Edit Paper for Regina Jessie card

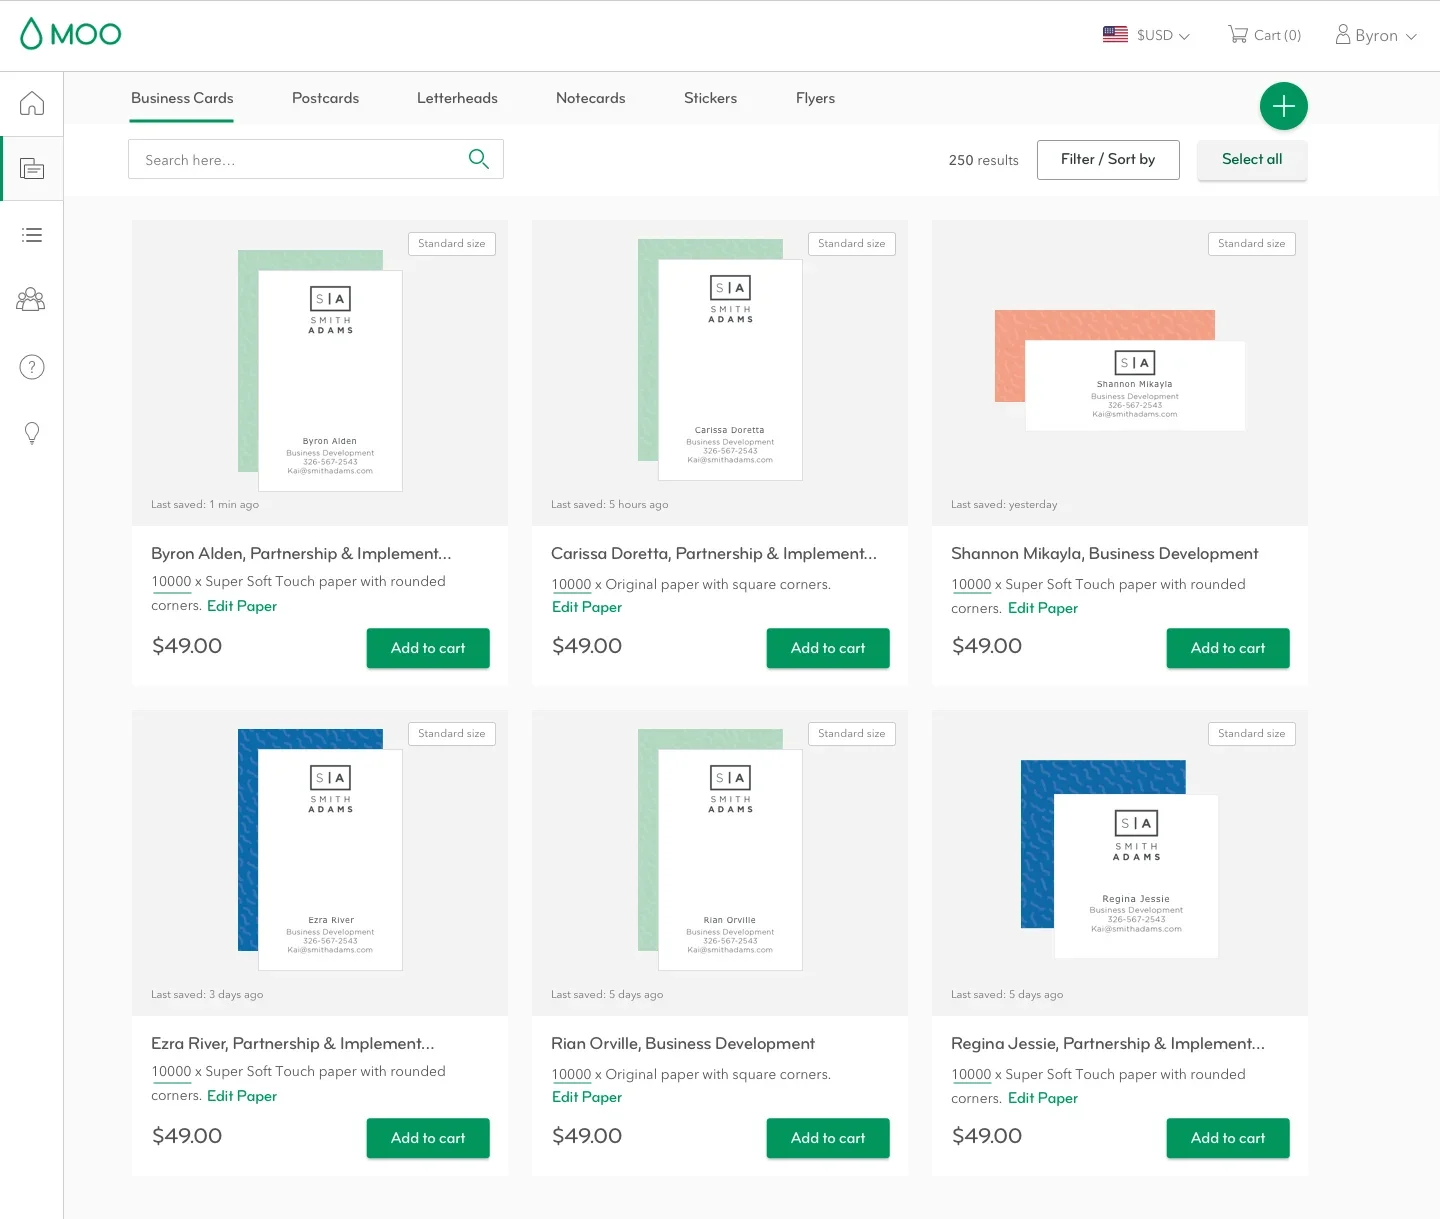[x=1043, y=1098]
